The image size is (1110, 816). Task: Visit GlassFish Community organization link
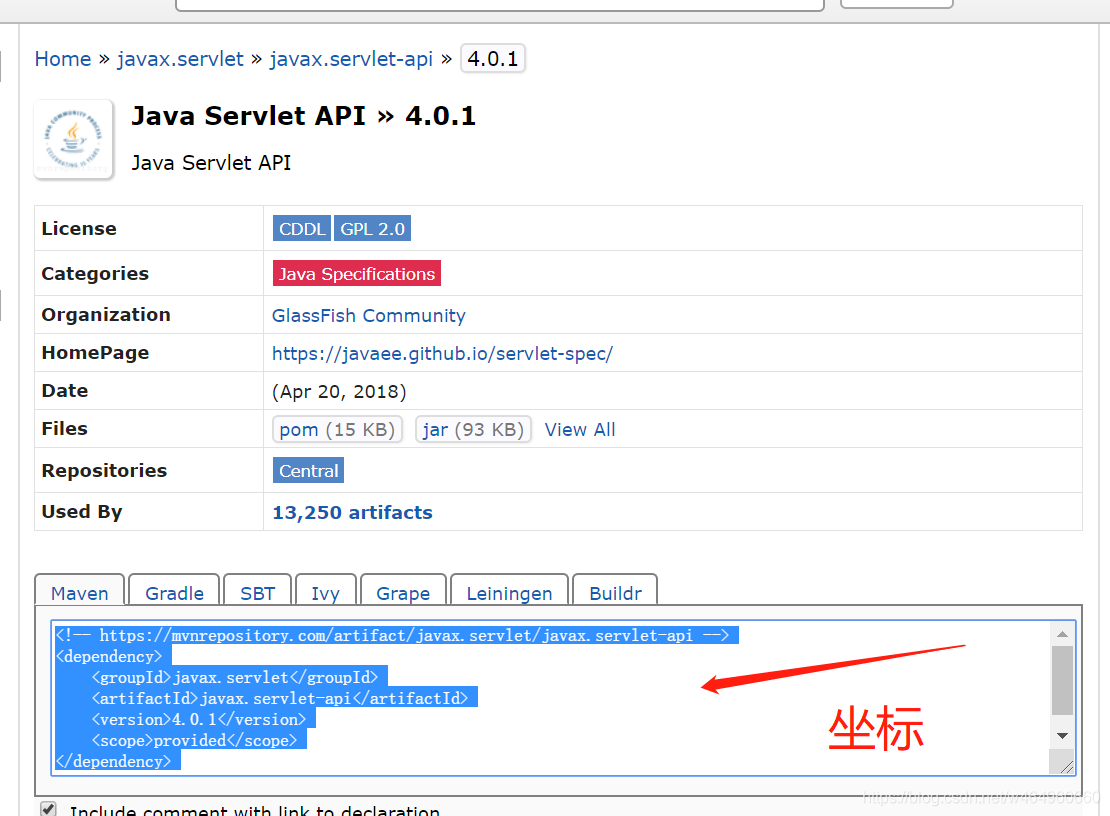coord(369,316)
